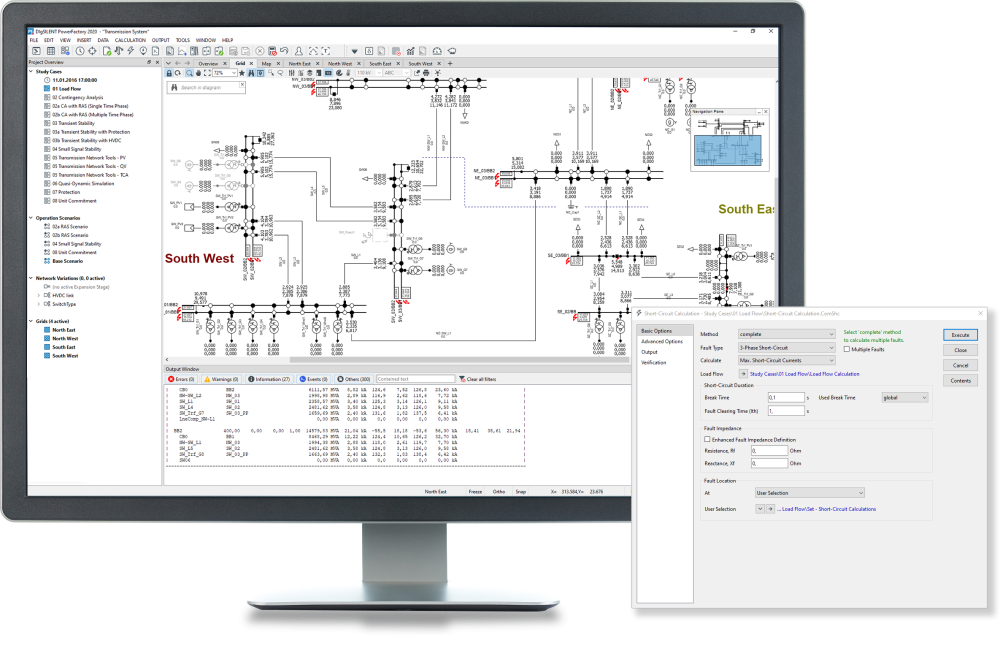
Task: Open Advanced Options page in dialog
Action: click(661, 341)
